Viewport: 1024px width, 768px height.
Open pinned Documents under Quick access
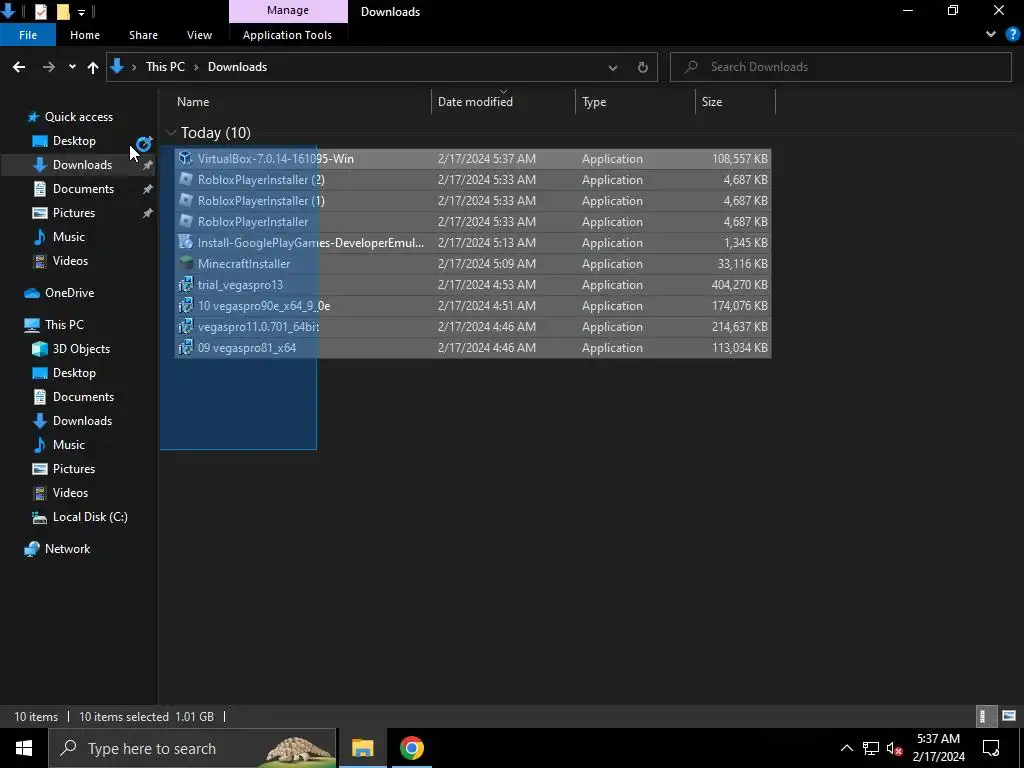tap(83, 189)
